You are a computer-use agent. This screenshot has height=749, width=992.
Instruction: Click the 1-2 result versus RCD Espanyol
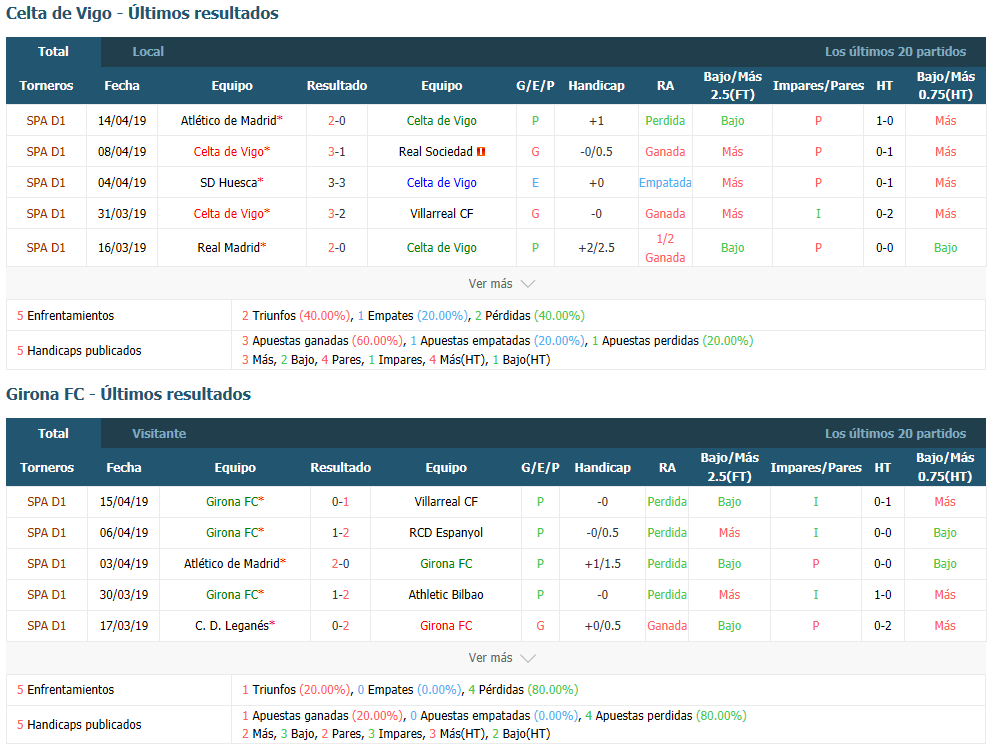click(x=340, y=533)
